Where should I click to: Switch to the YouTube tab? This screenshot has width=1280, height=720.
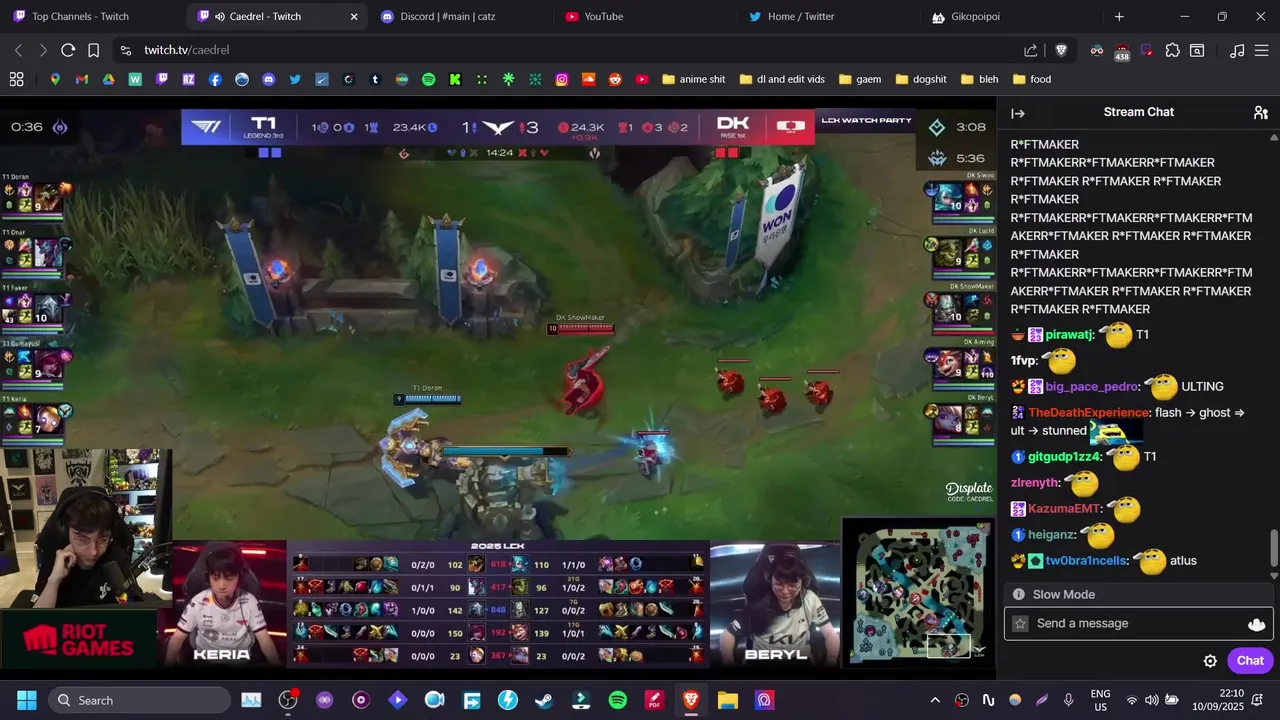pos(644,17)
